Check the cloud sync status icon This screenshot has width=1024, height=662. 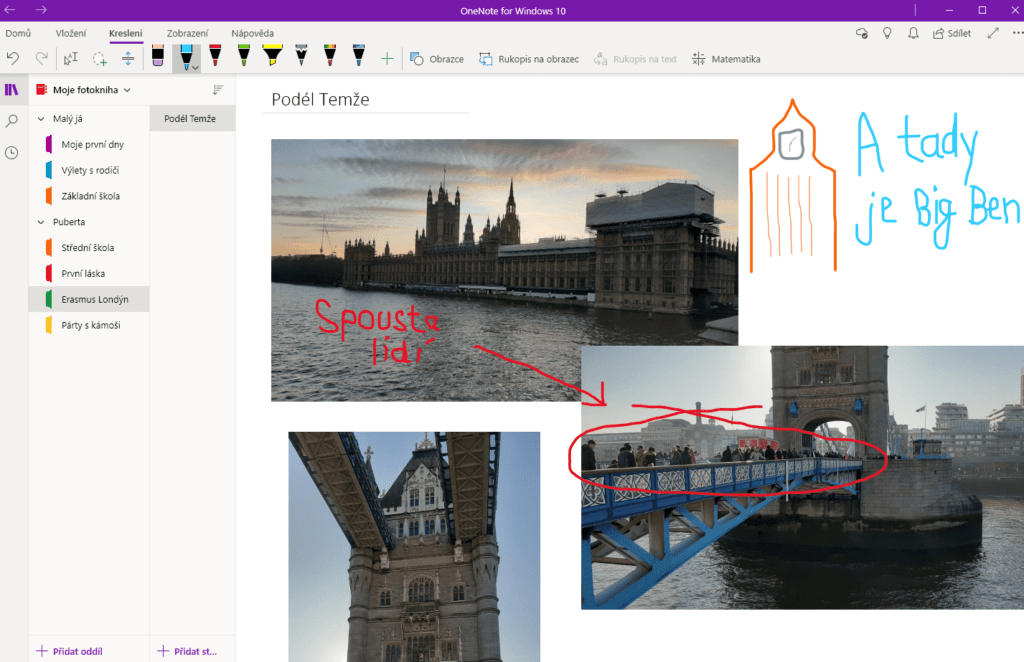point(861,33)
